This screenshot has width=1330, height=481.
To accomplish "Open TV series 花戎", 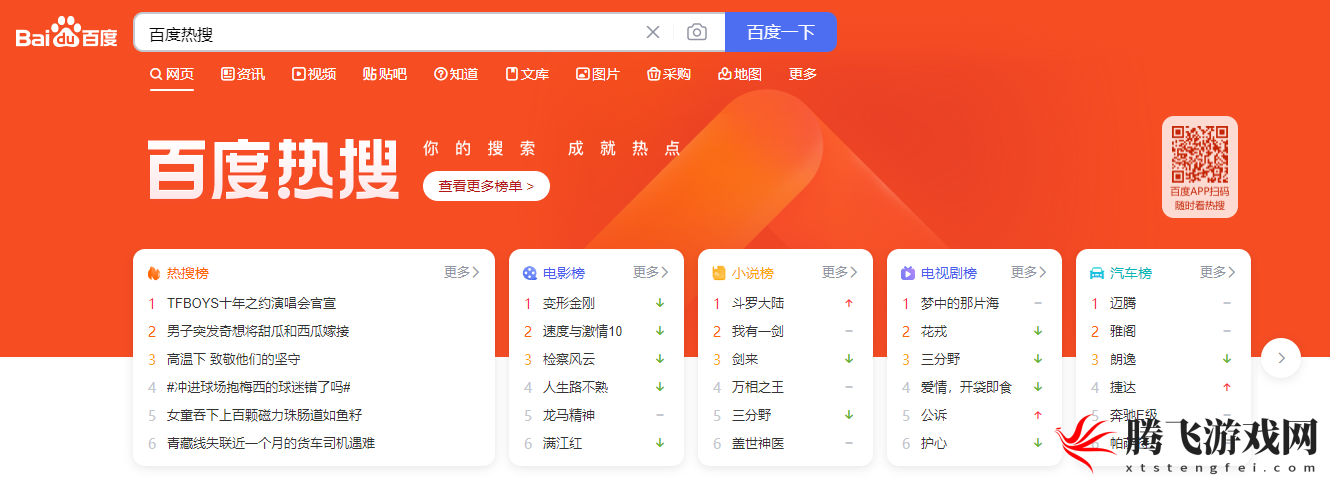I will coord(934,331).
